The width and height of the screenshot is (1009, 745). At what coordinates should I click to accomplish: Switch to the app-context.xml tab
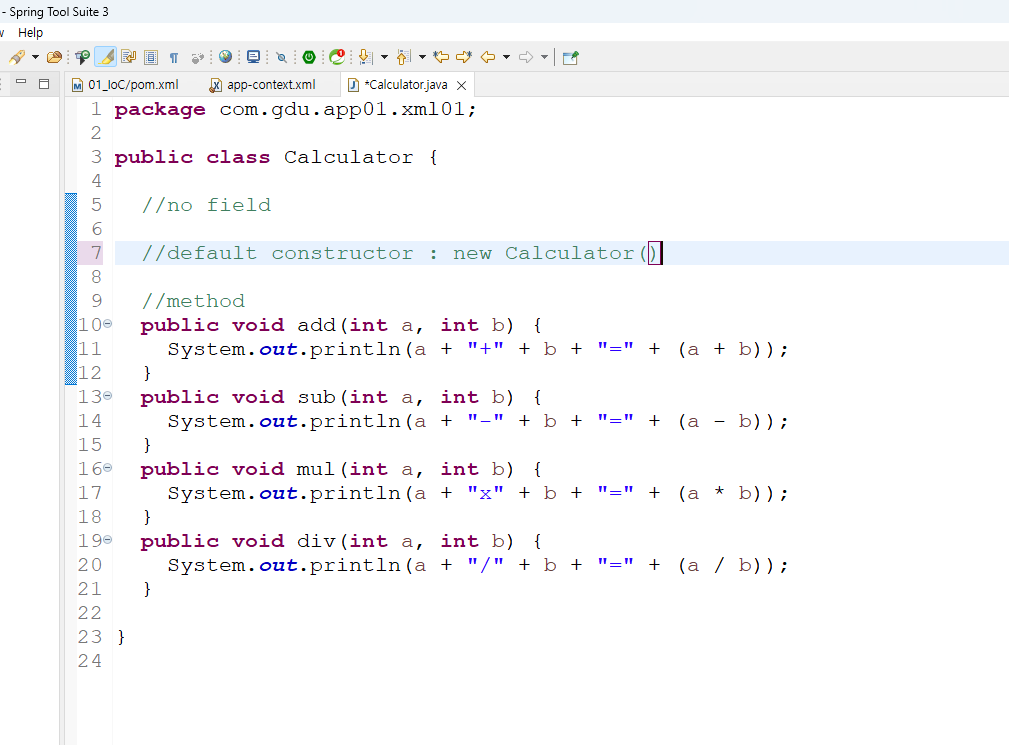[x=263, y=85]
